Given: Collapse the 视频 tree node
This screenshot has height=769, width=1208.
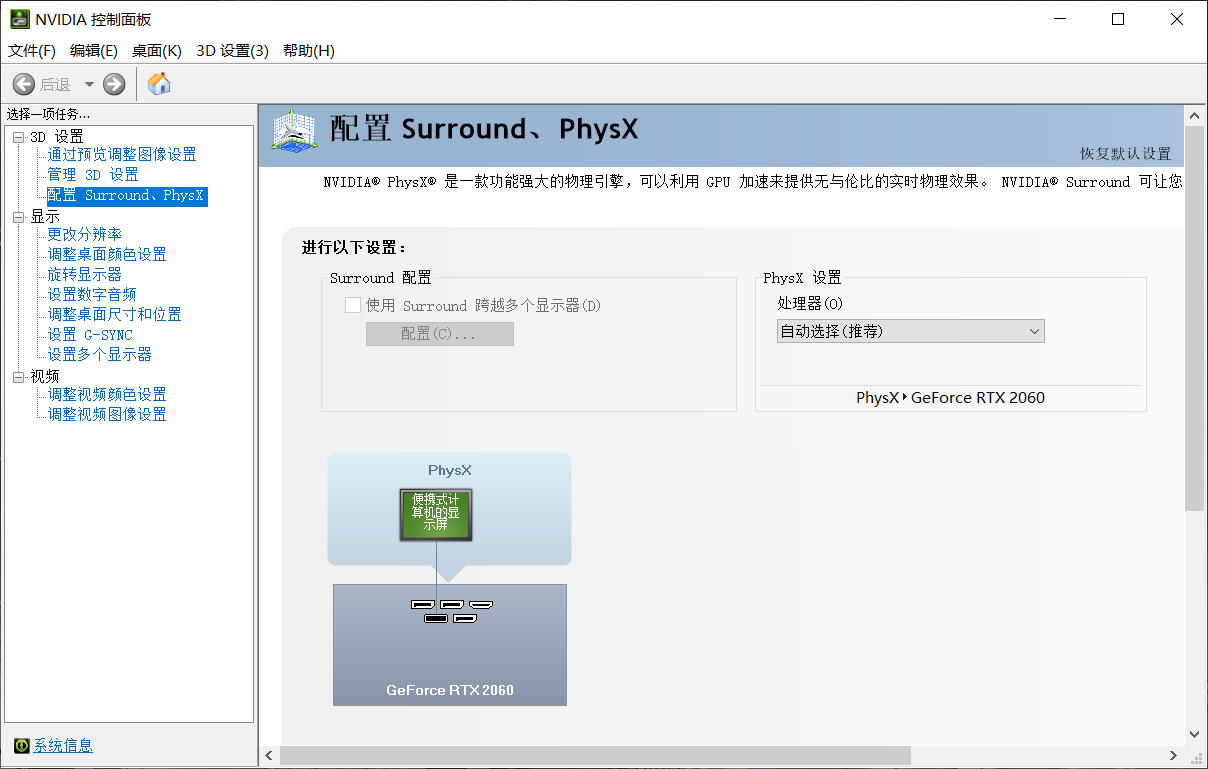Looking at the screenshot, I should coord(18,377).
